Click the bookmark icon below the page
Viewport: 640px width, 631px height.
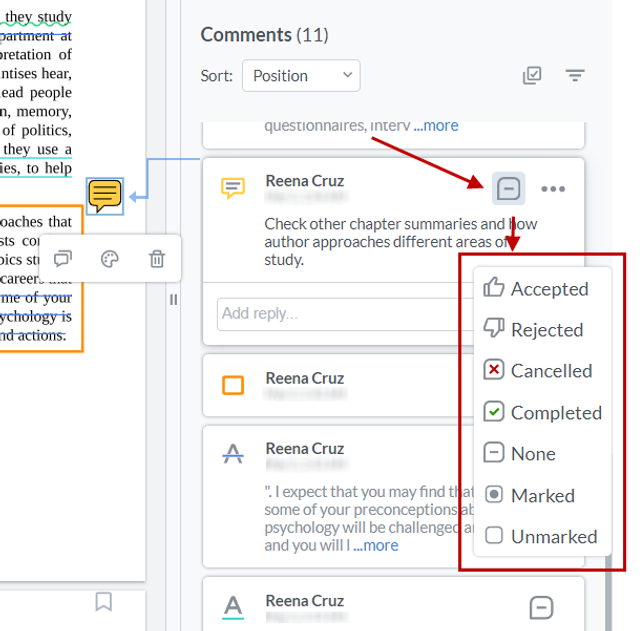[104, 602]
